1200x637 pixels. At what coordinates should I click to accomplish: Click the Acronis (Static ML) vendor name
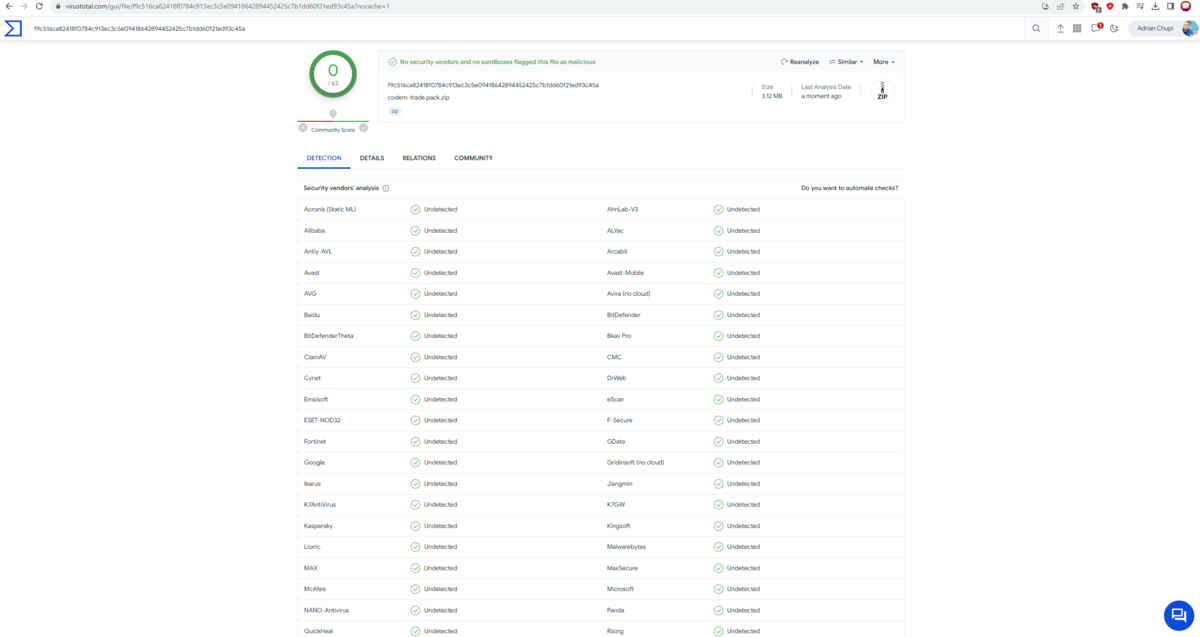coord(330,209)
